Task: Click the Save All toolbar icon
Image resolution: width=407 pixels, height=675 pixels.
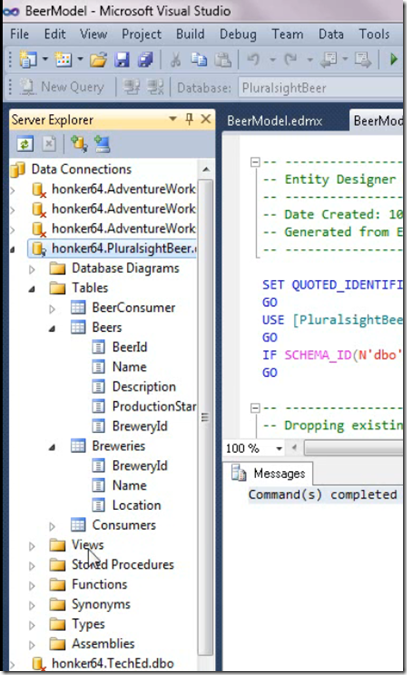Action: click(x=146, y=60)
